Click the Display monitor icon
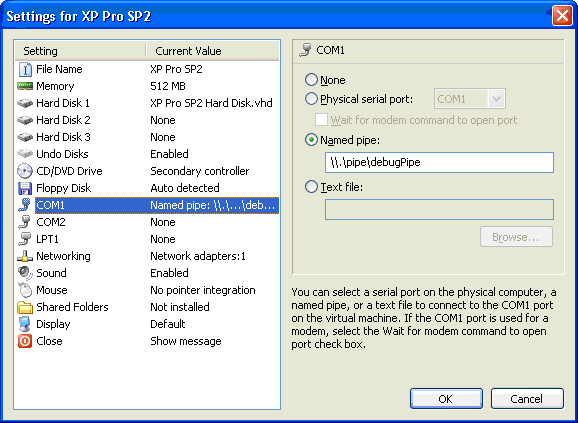The height and width of the screenshot is (423, 578). click(25, 324)
